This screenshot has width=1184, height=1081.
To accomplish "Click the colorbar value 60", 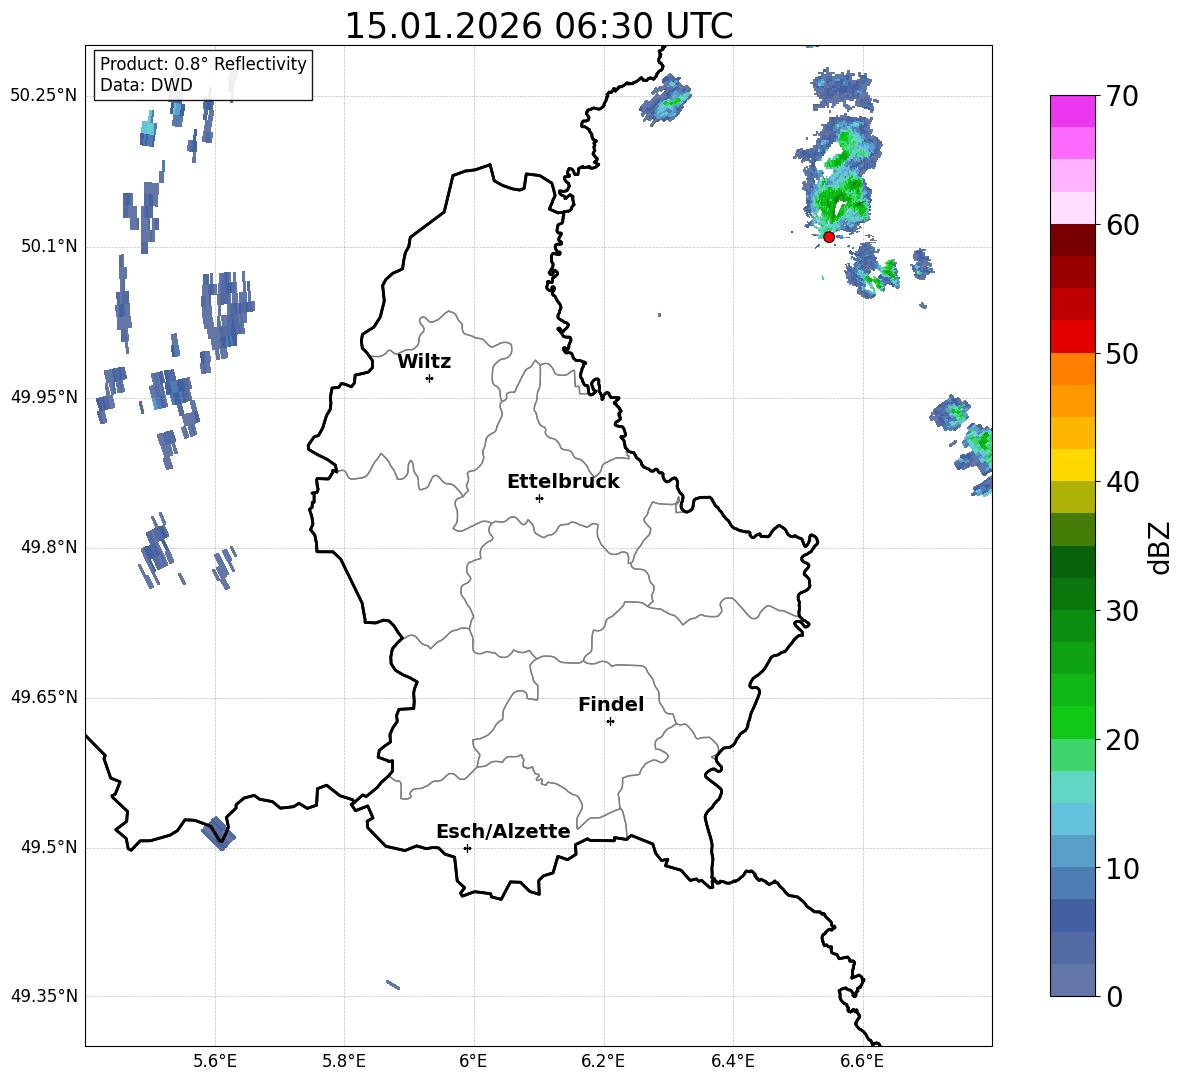I will tap(1122, 225).
